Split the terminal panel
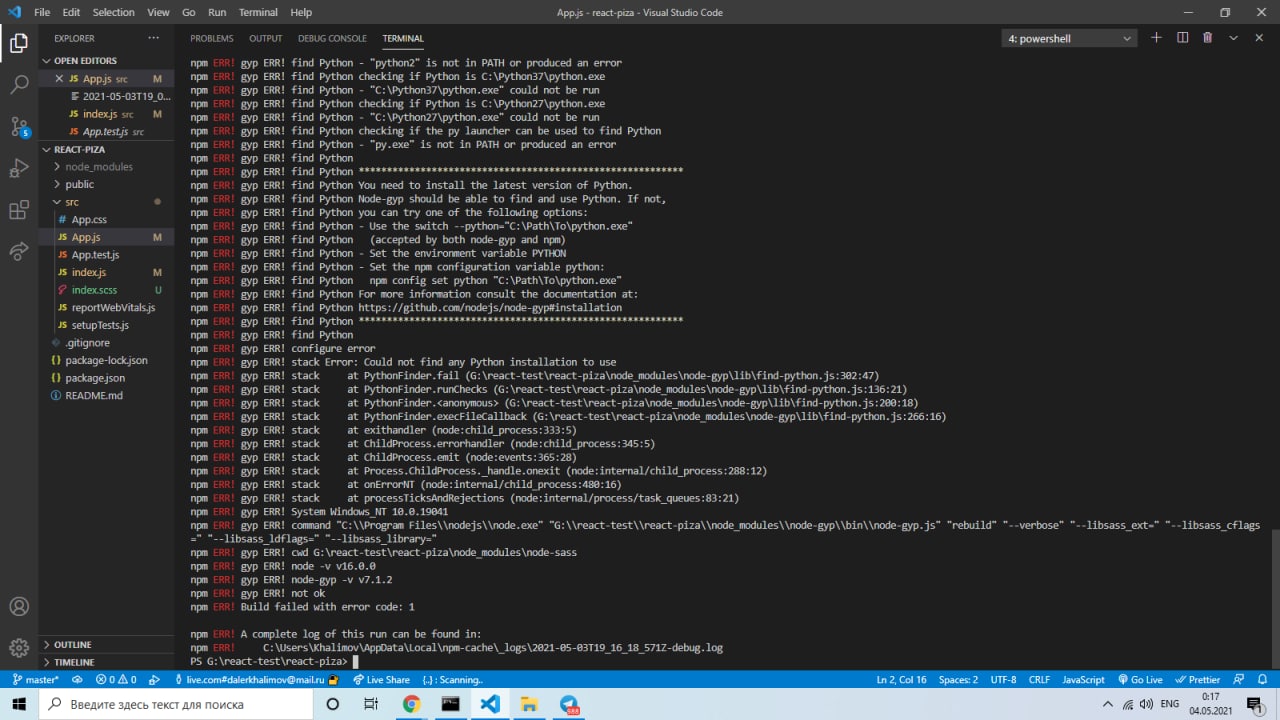Screen dimensions: 1280x720 click(x=1182, y=38)
